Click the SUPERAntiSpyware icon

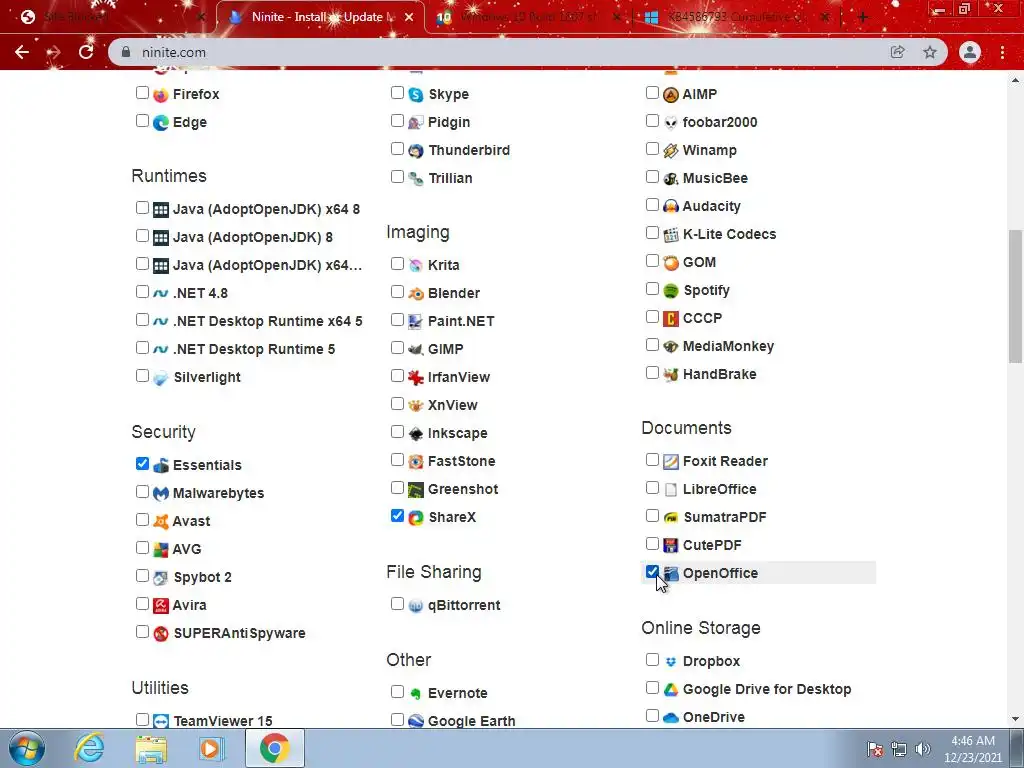click(x=161, y=633)
